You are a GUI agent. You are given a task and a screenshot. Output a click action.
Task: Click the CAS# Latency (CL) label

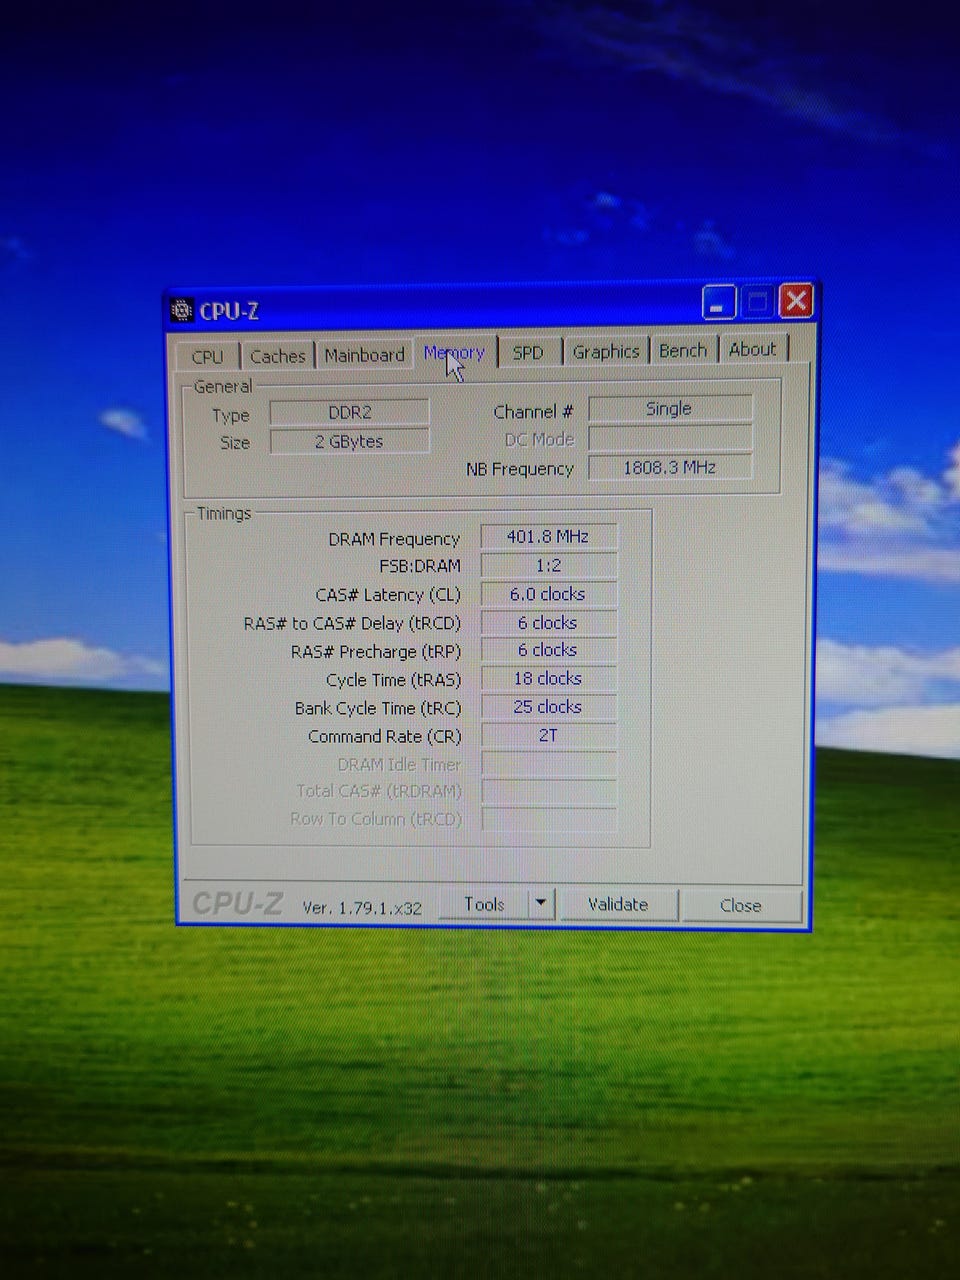coord(388,595)
